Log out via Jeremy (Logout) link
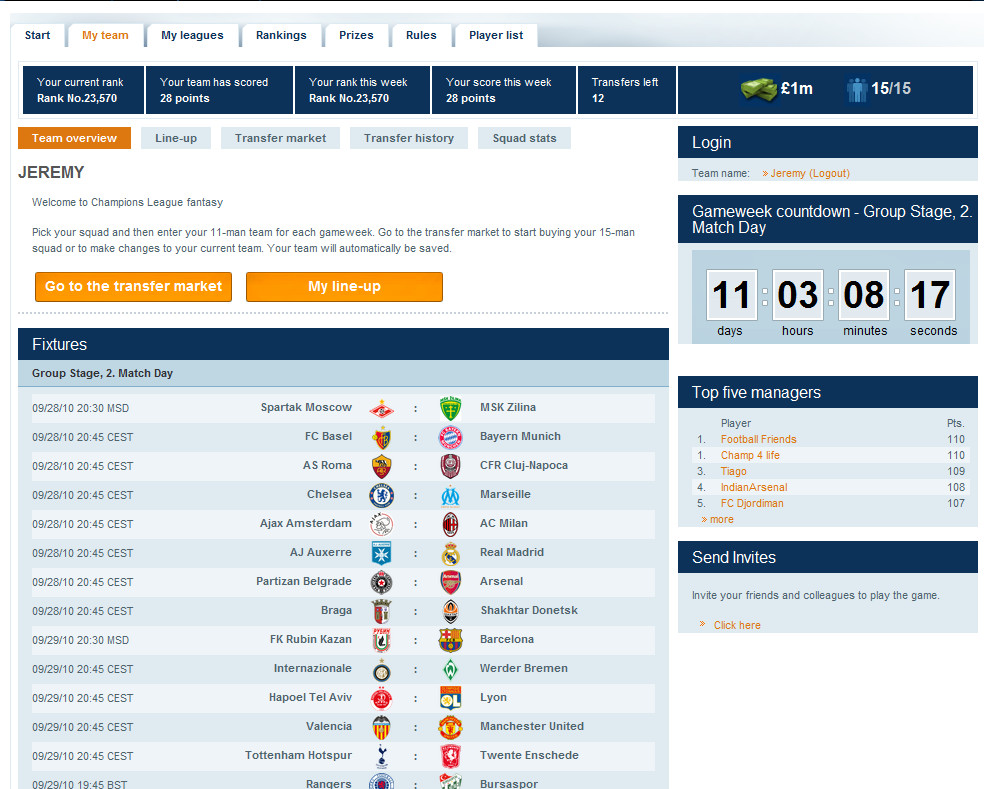This screenshot has height=789, width=984. [x=810, y=173]
